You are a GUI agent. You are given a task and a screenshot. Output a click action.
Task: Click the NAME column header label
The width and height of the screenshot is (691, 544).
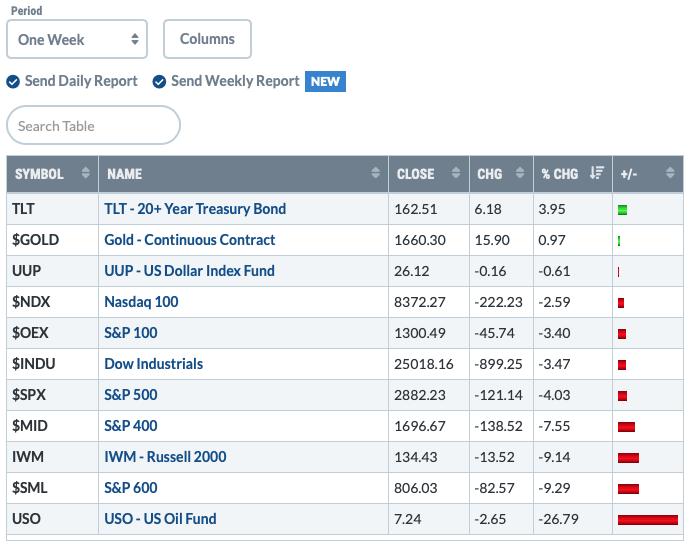point(124,174)
